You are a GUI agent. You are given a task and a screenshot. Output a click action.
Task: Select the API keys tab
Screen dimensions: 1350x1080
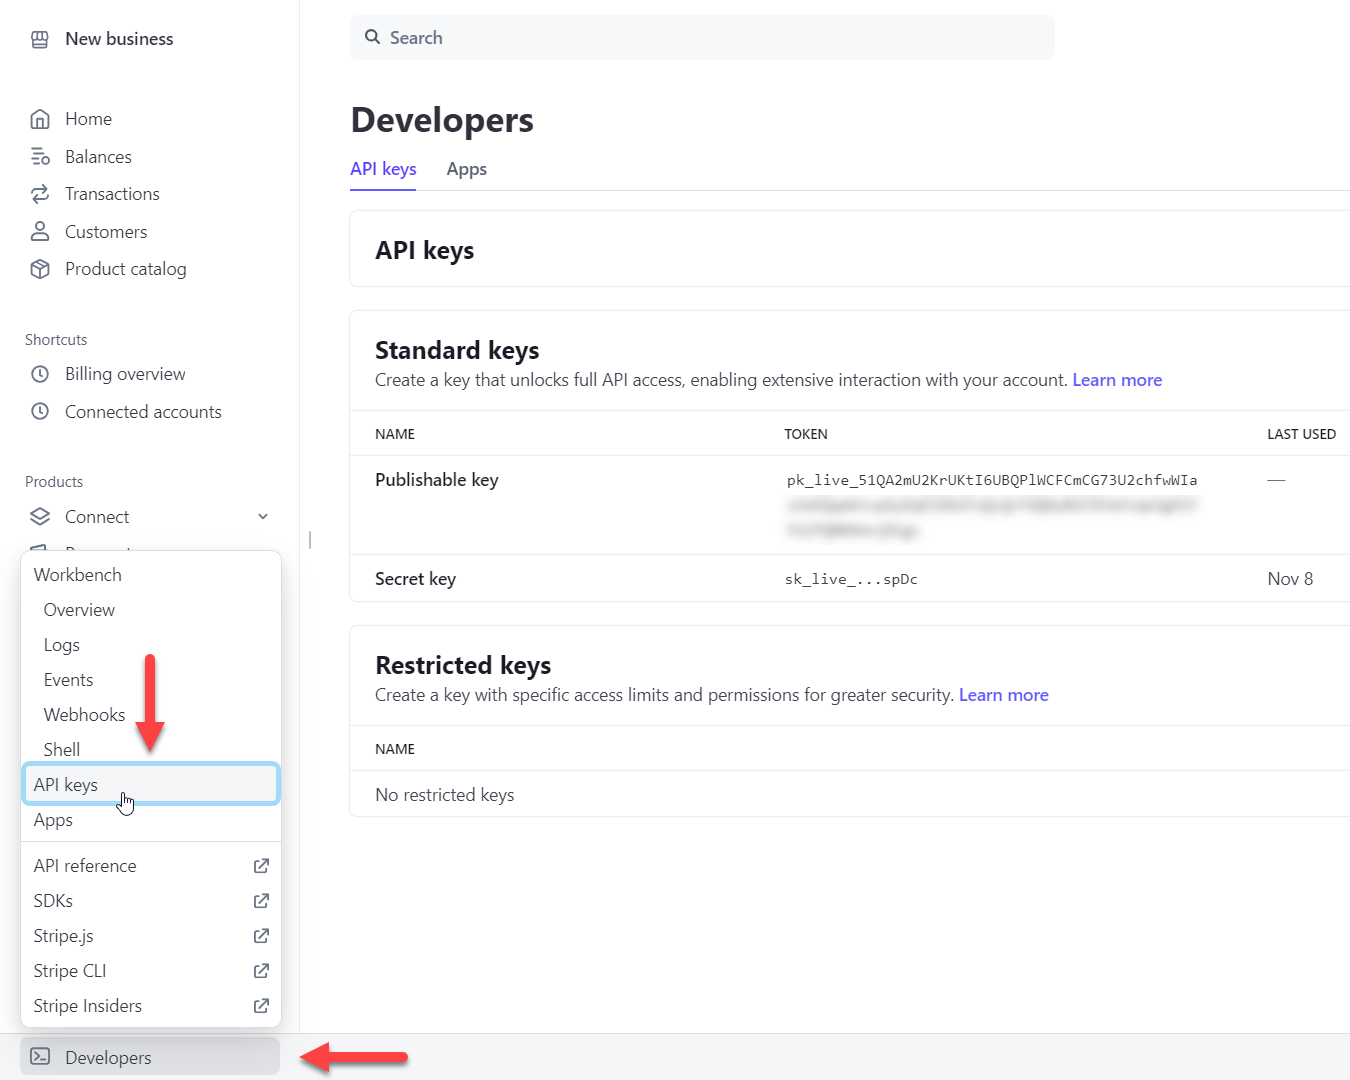(x=383, y=169)
